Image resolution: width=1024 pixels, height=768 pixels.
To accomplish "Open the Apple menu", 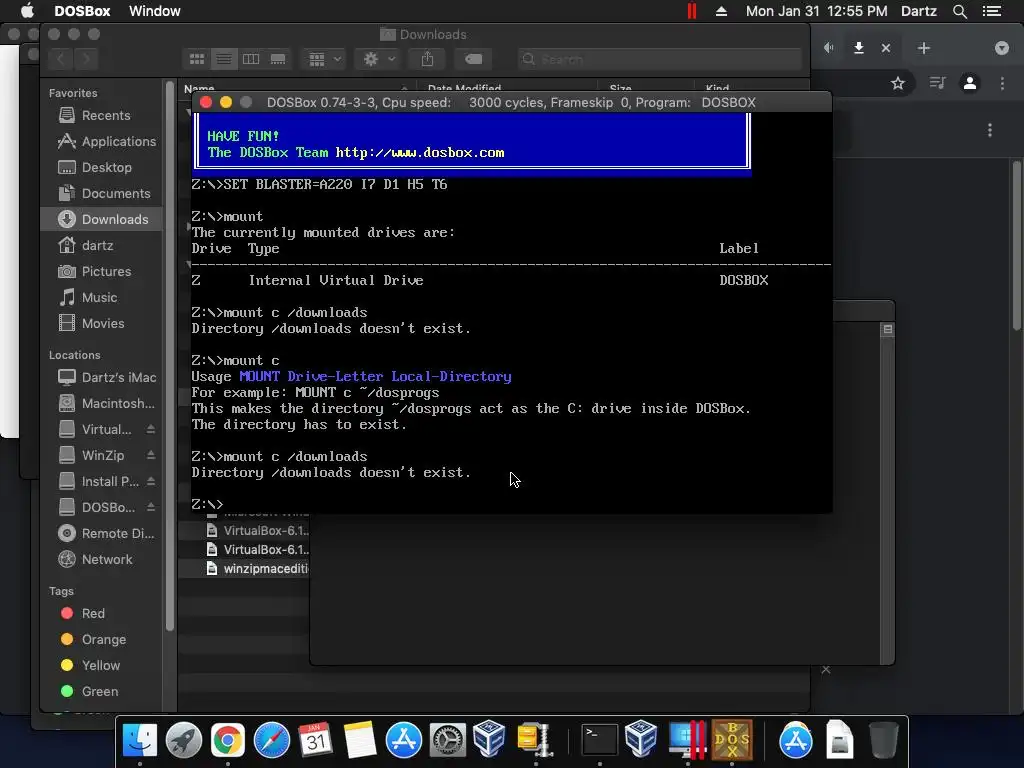I will 27,11.
